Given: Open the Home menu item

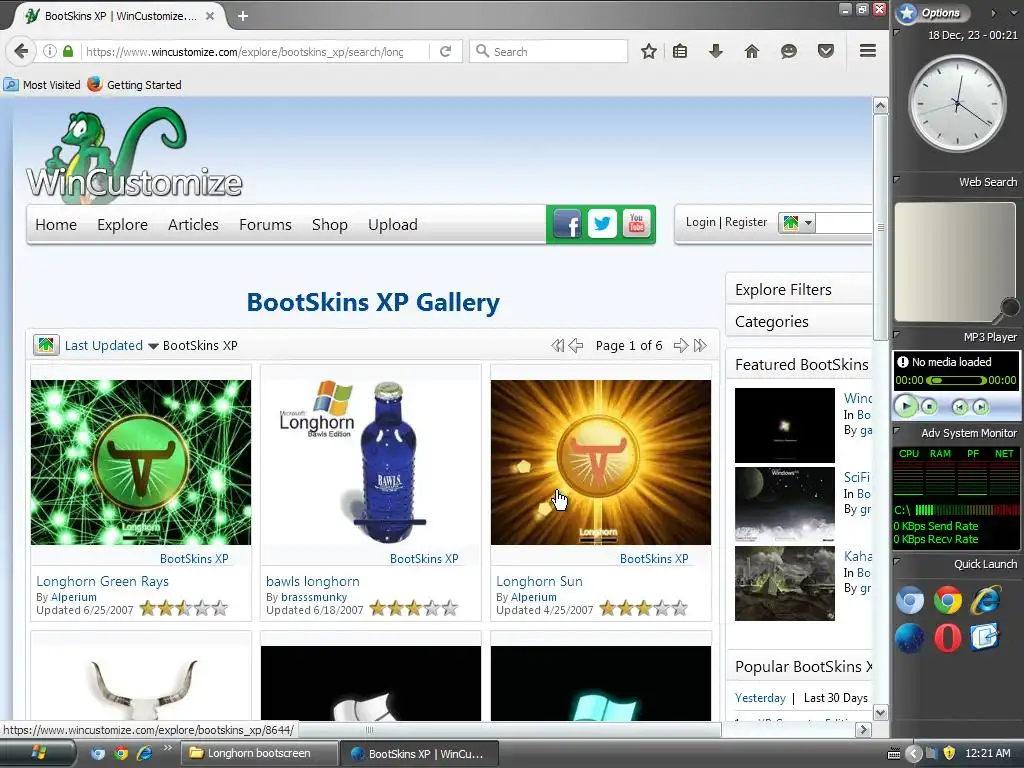Looking at the screenshot, I should [56, 225].
